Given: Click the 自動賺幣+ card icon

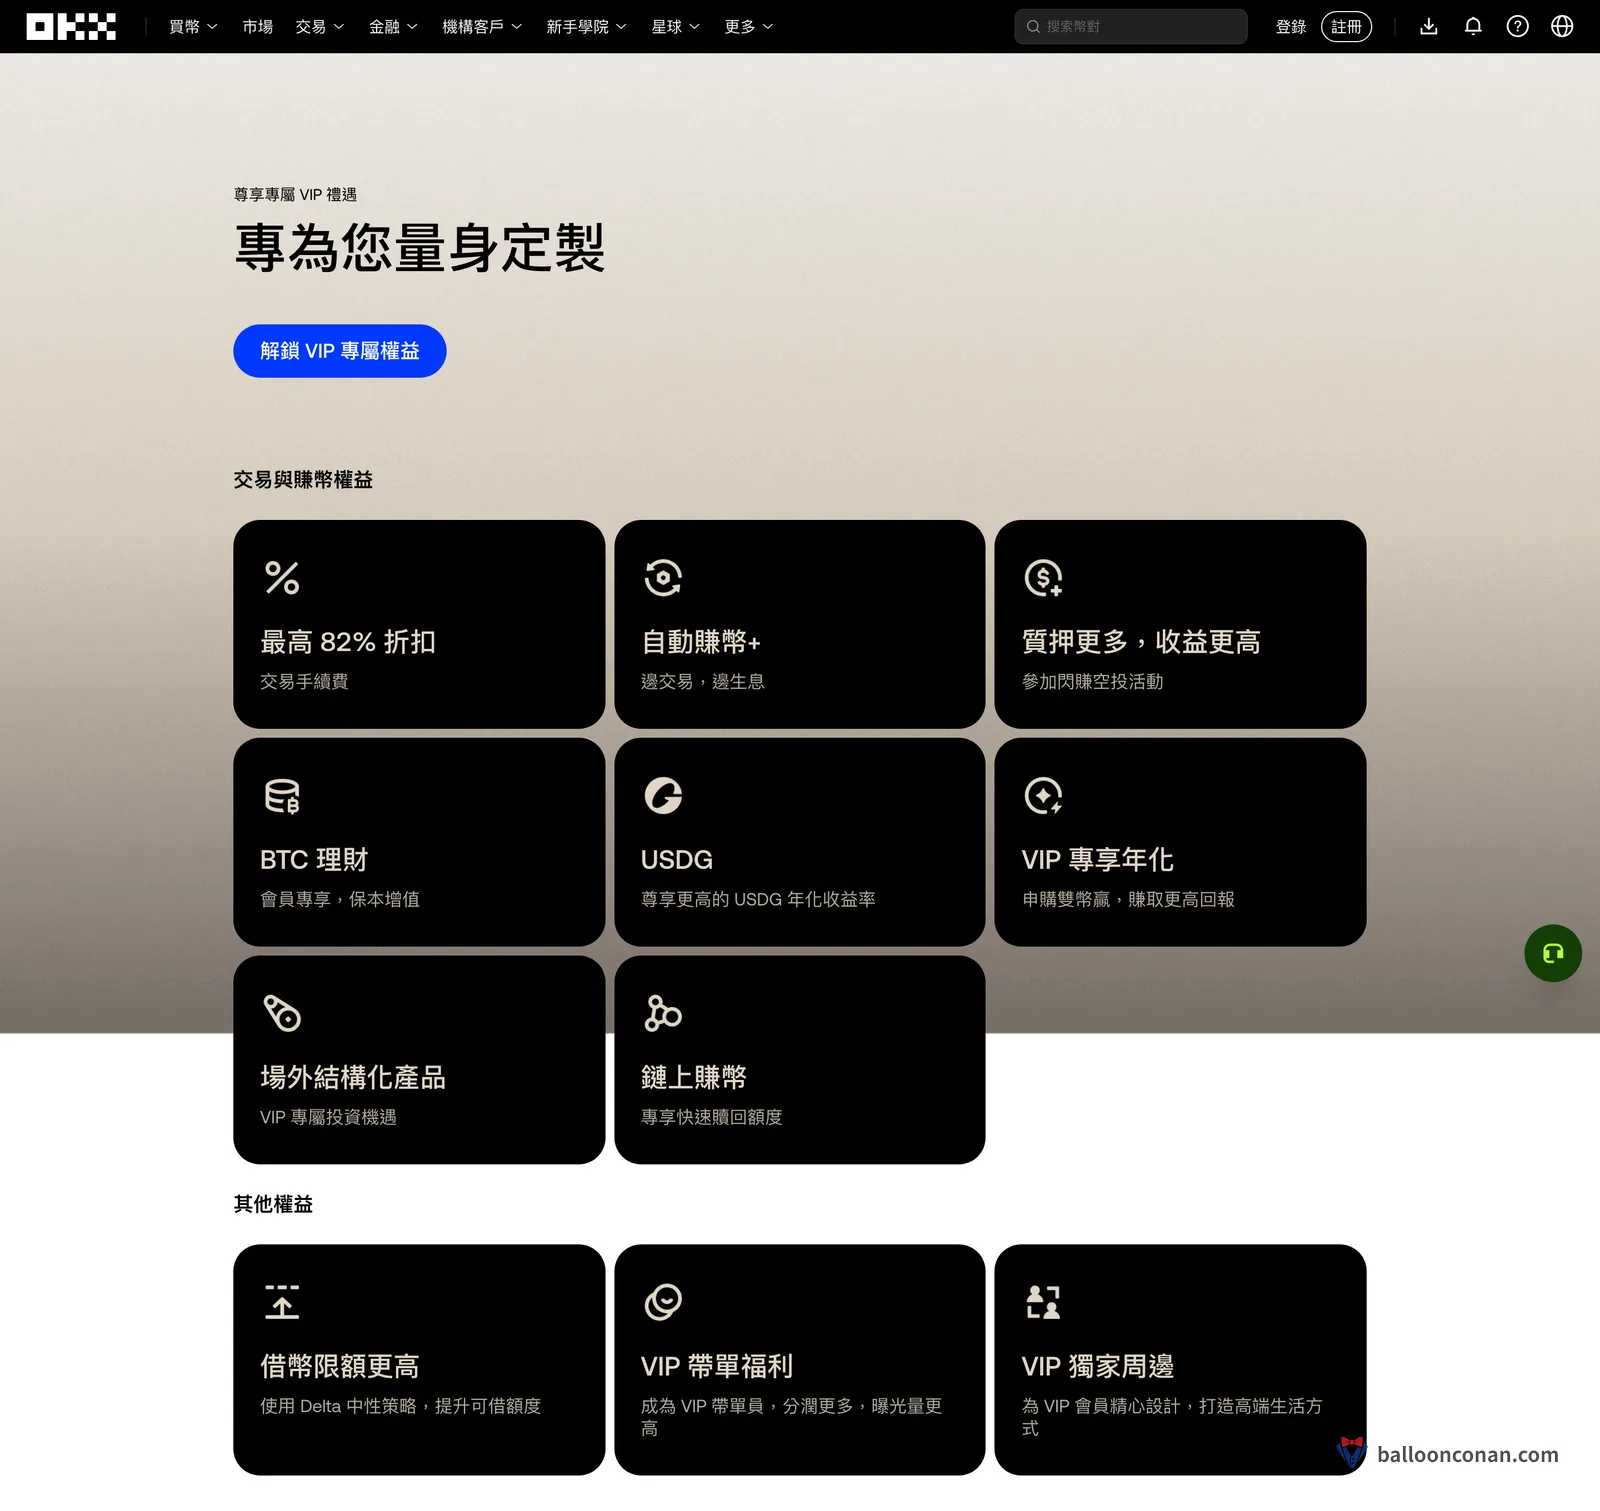Looking at the screenshot, I should (663, 578).
